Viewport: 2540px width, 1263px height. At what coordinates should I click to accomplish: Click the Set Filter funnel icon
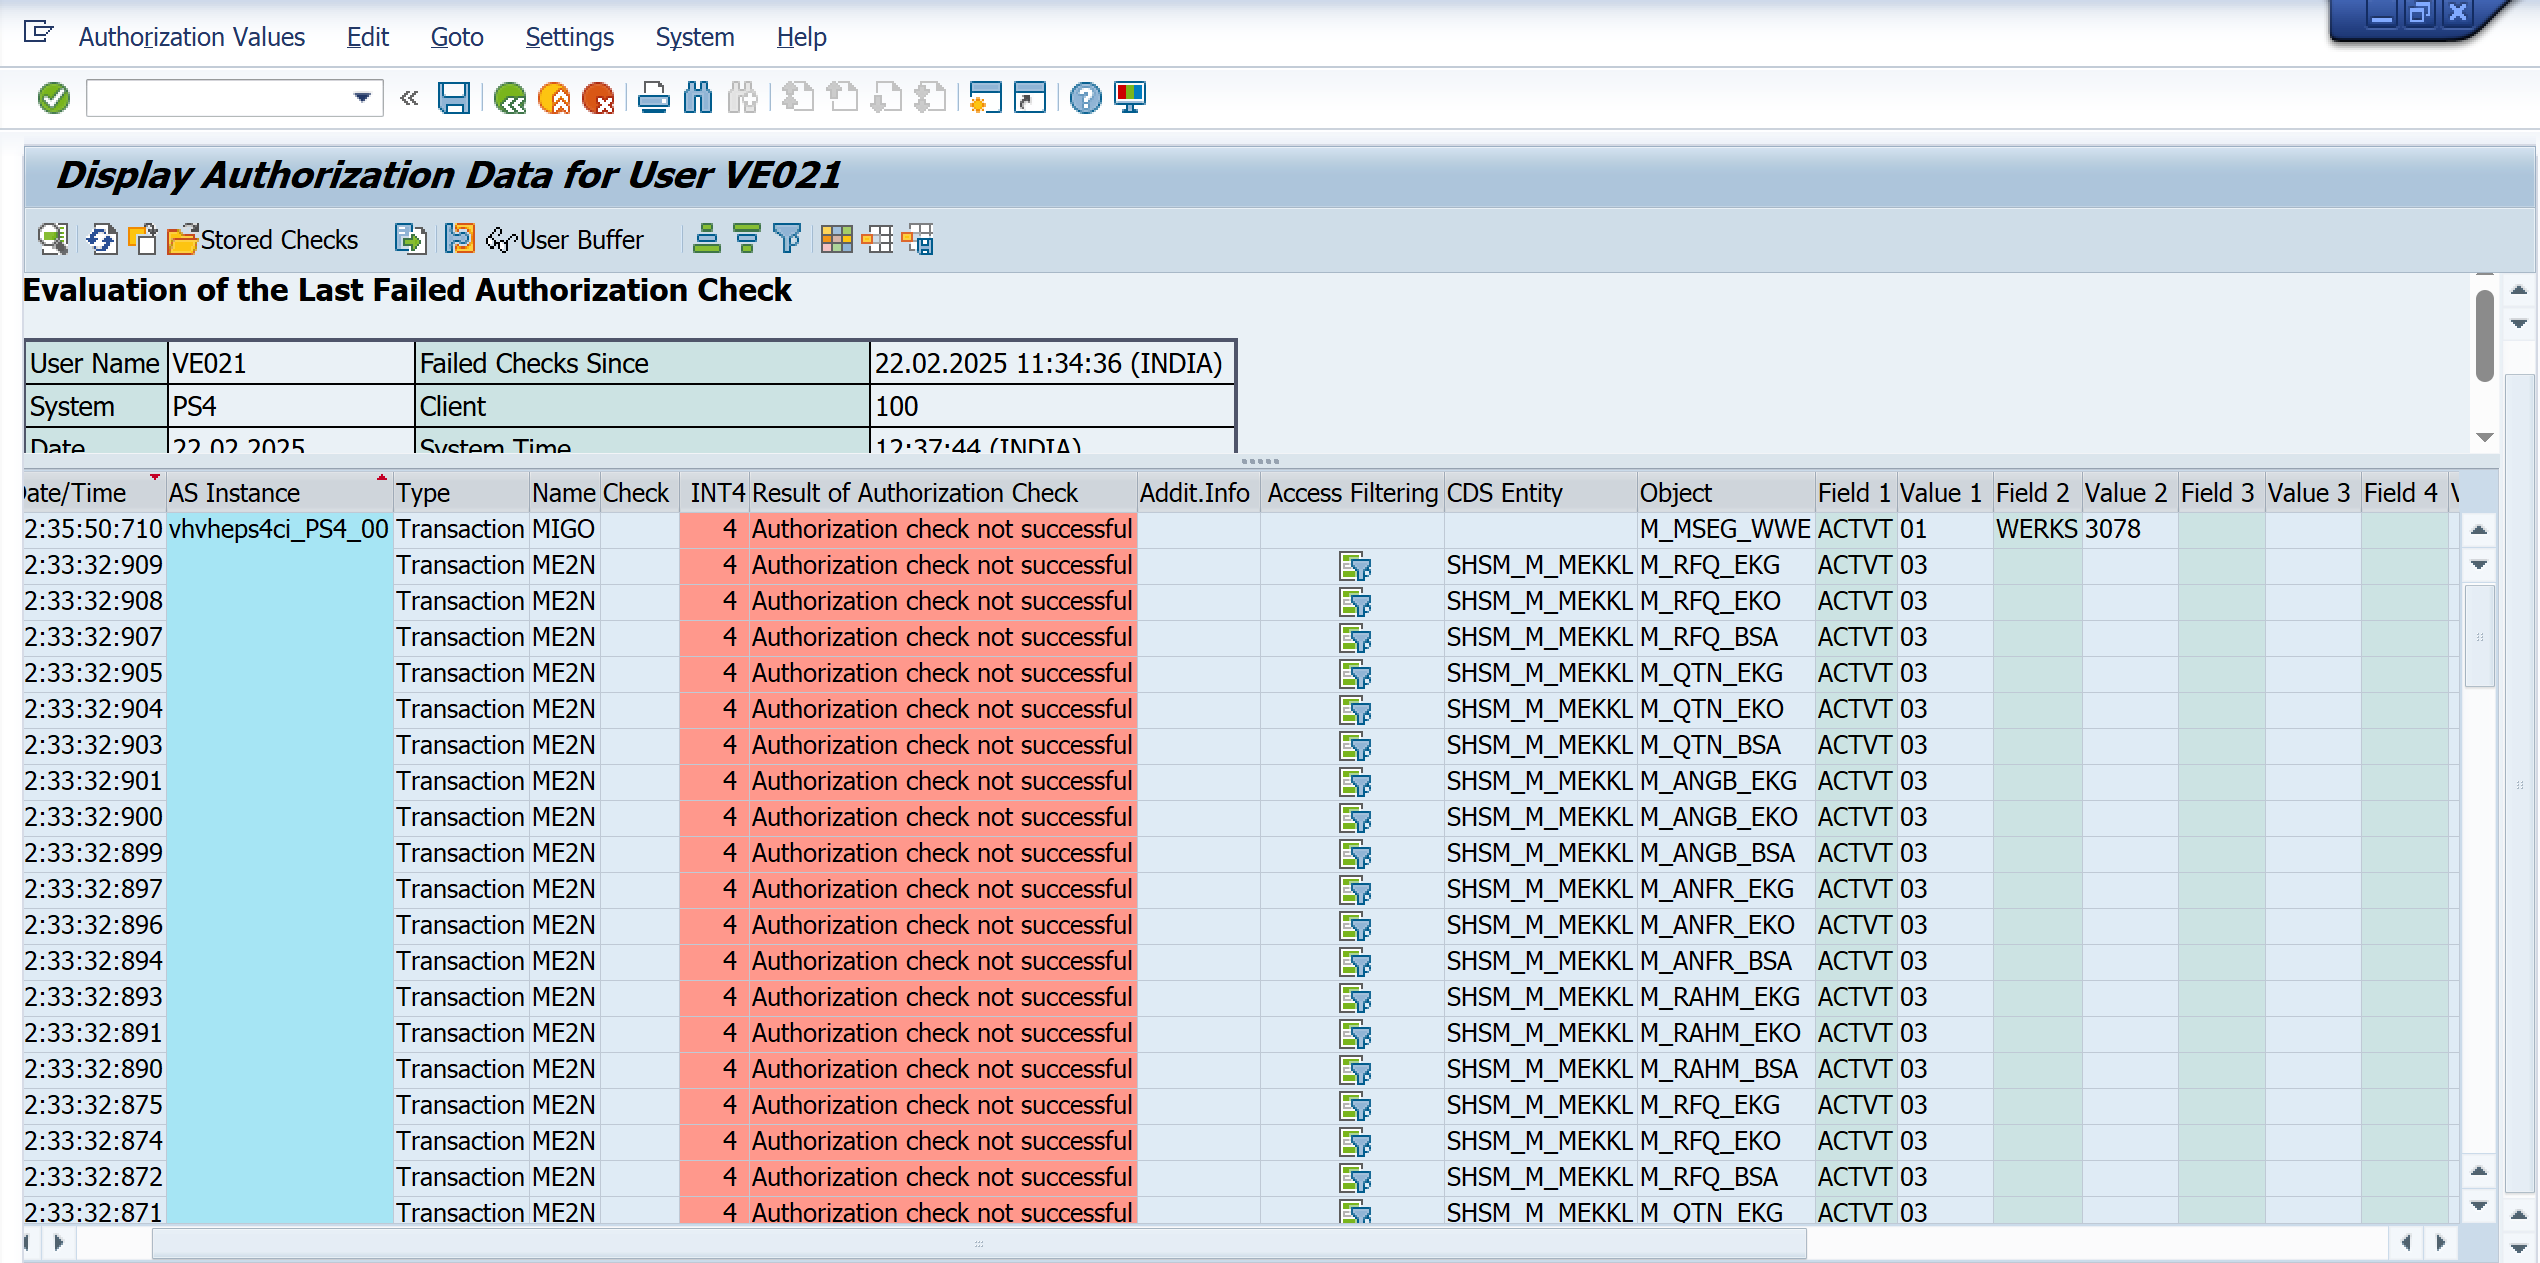pyautogui.click(x=788, y=239)
